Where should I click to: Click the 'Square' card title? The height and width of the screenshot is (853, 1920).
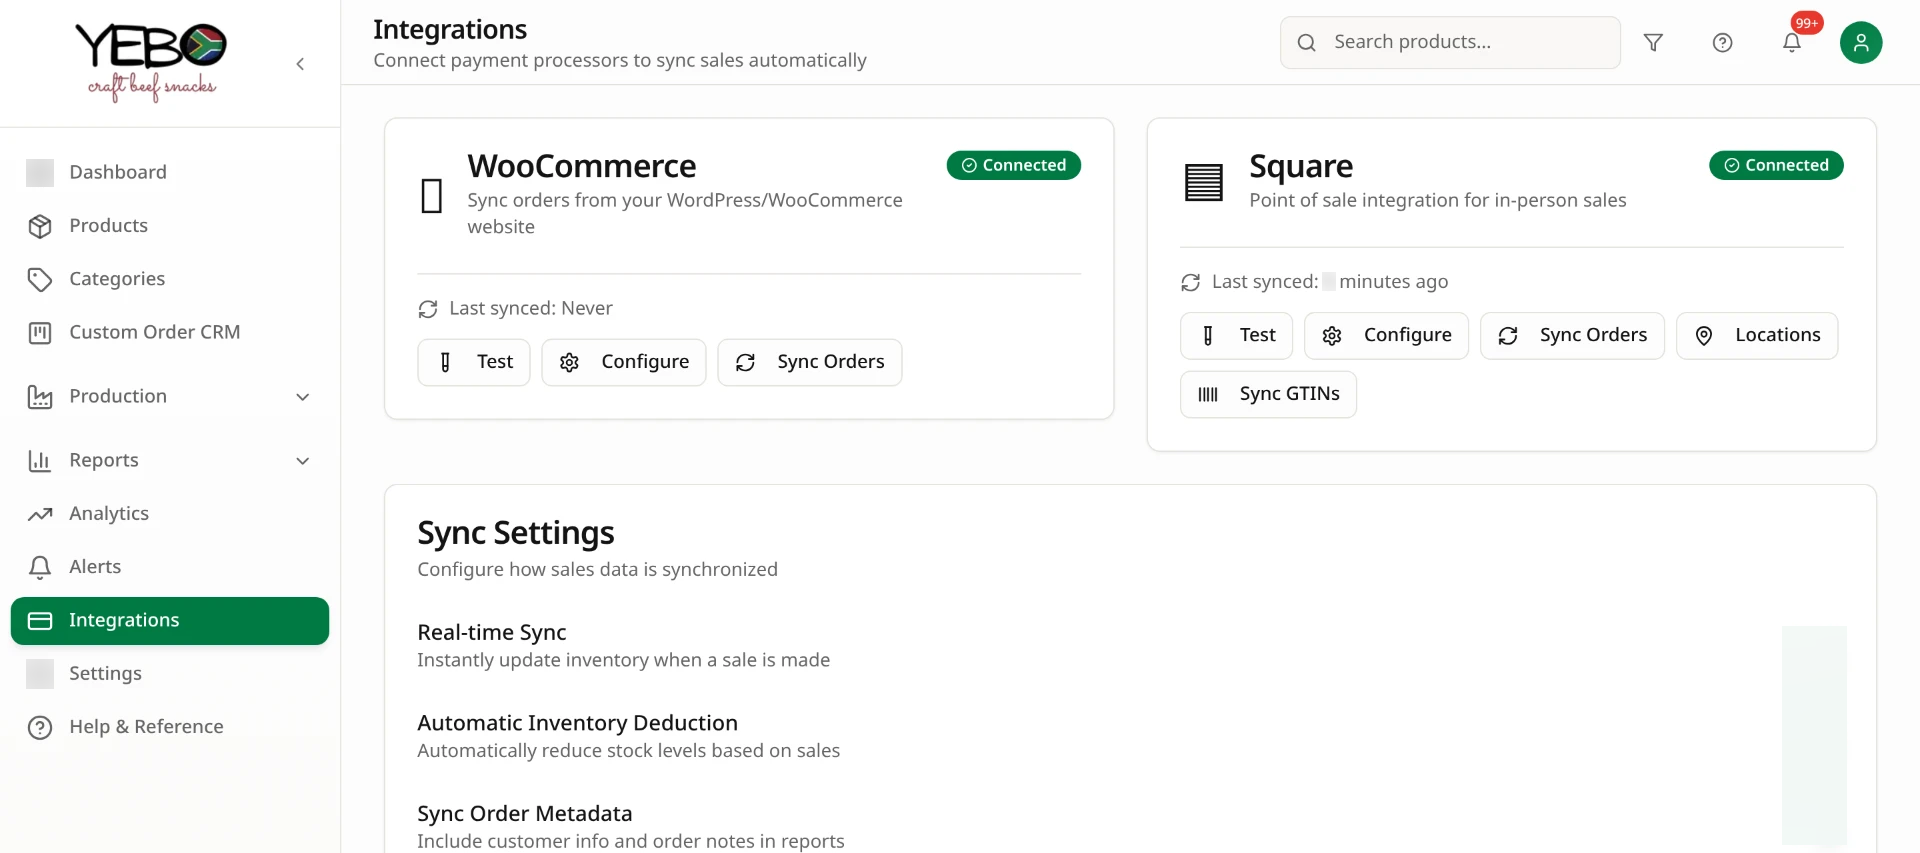point(1301,166)
